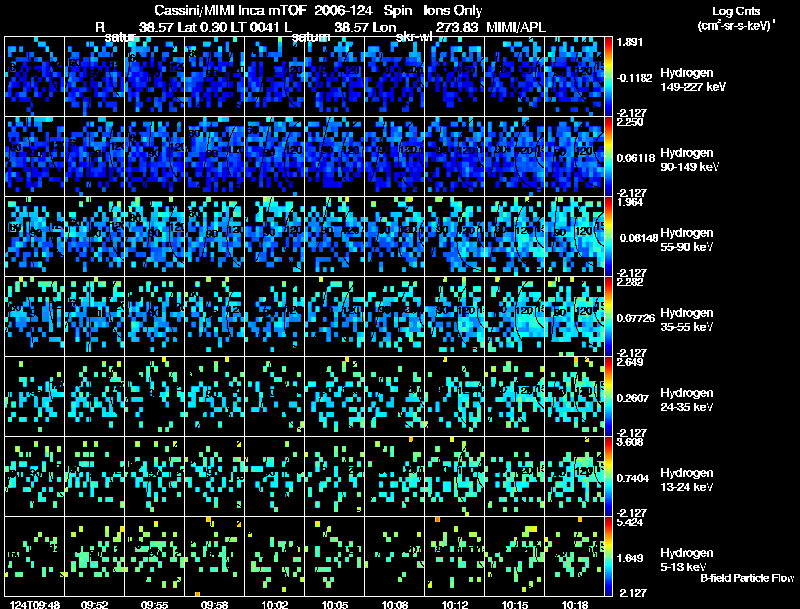Viewport: 800px width, 609px height.
Task: Click the 'Hydrogen 13-24 keV' row label
Action: (687, 480)
